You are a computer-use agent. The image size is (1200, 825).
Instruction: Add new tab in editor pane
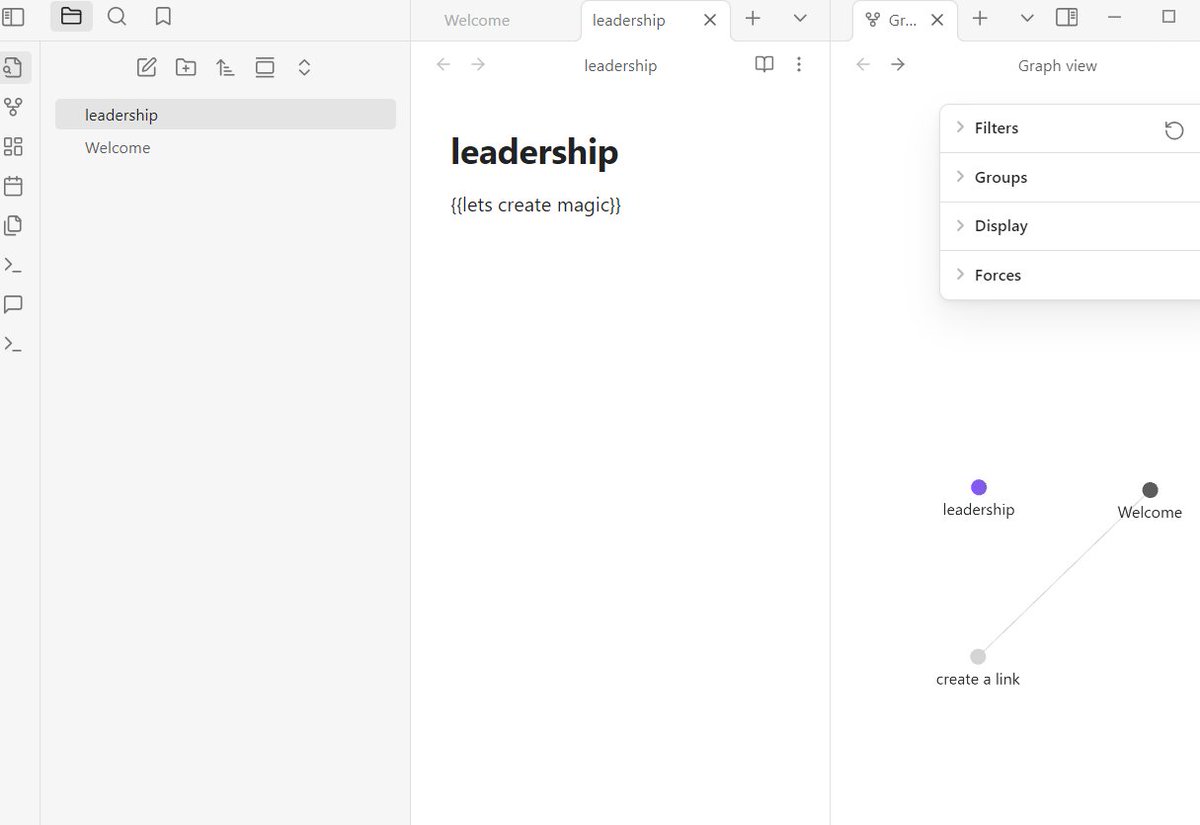click(753, 18)
